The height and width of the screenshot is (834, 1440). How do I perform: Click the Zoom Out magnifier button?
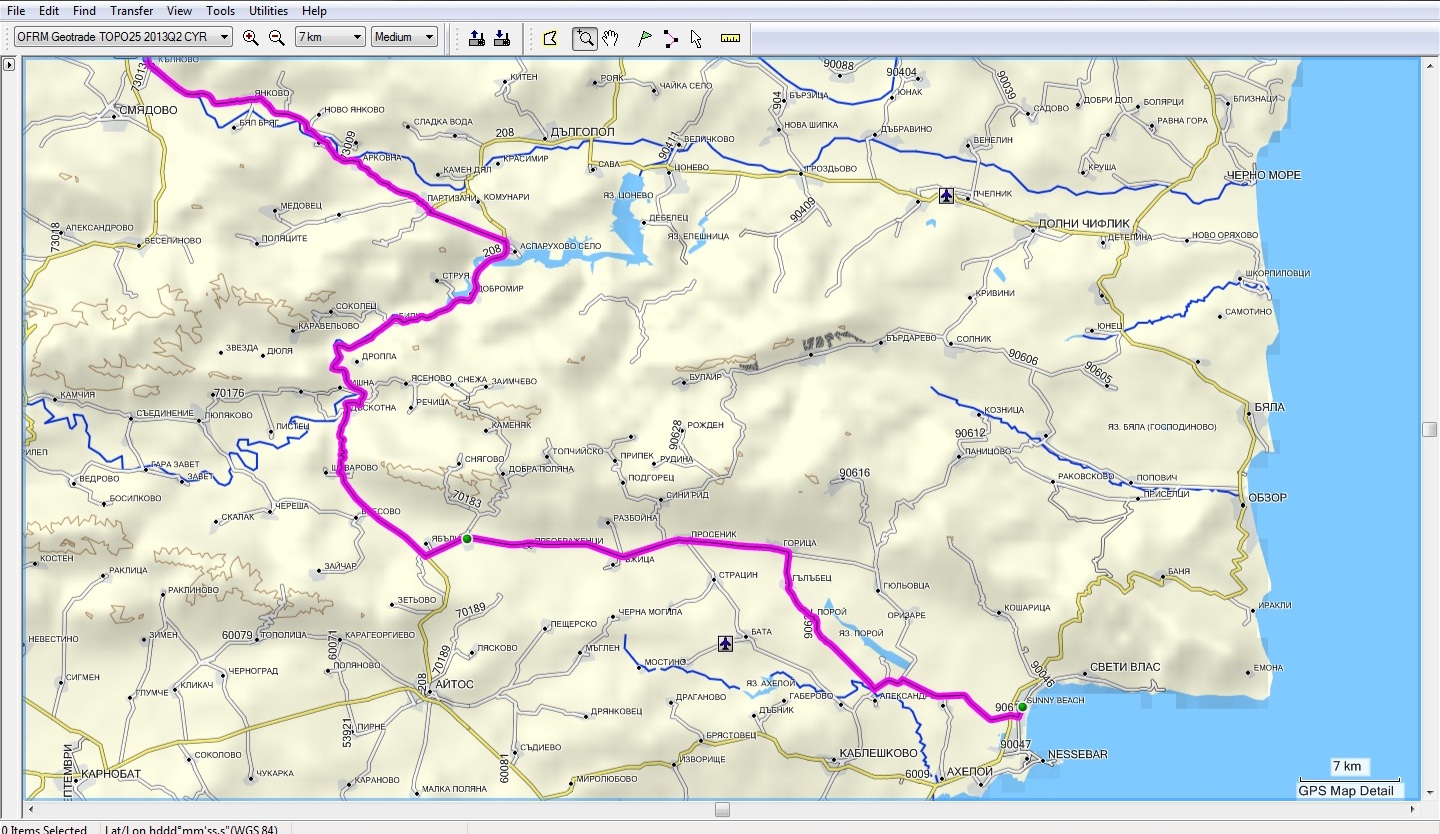coord(276,38)
